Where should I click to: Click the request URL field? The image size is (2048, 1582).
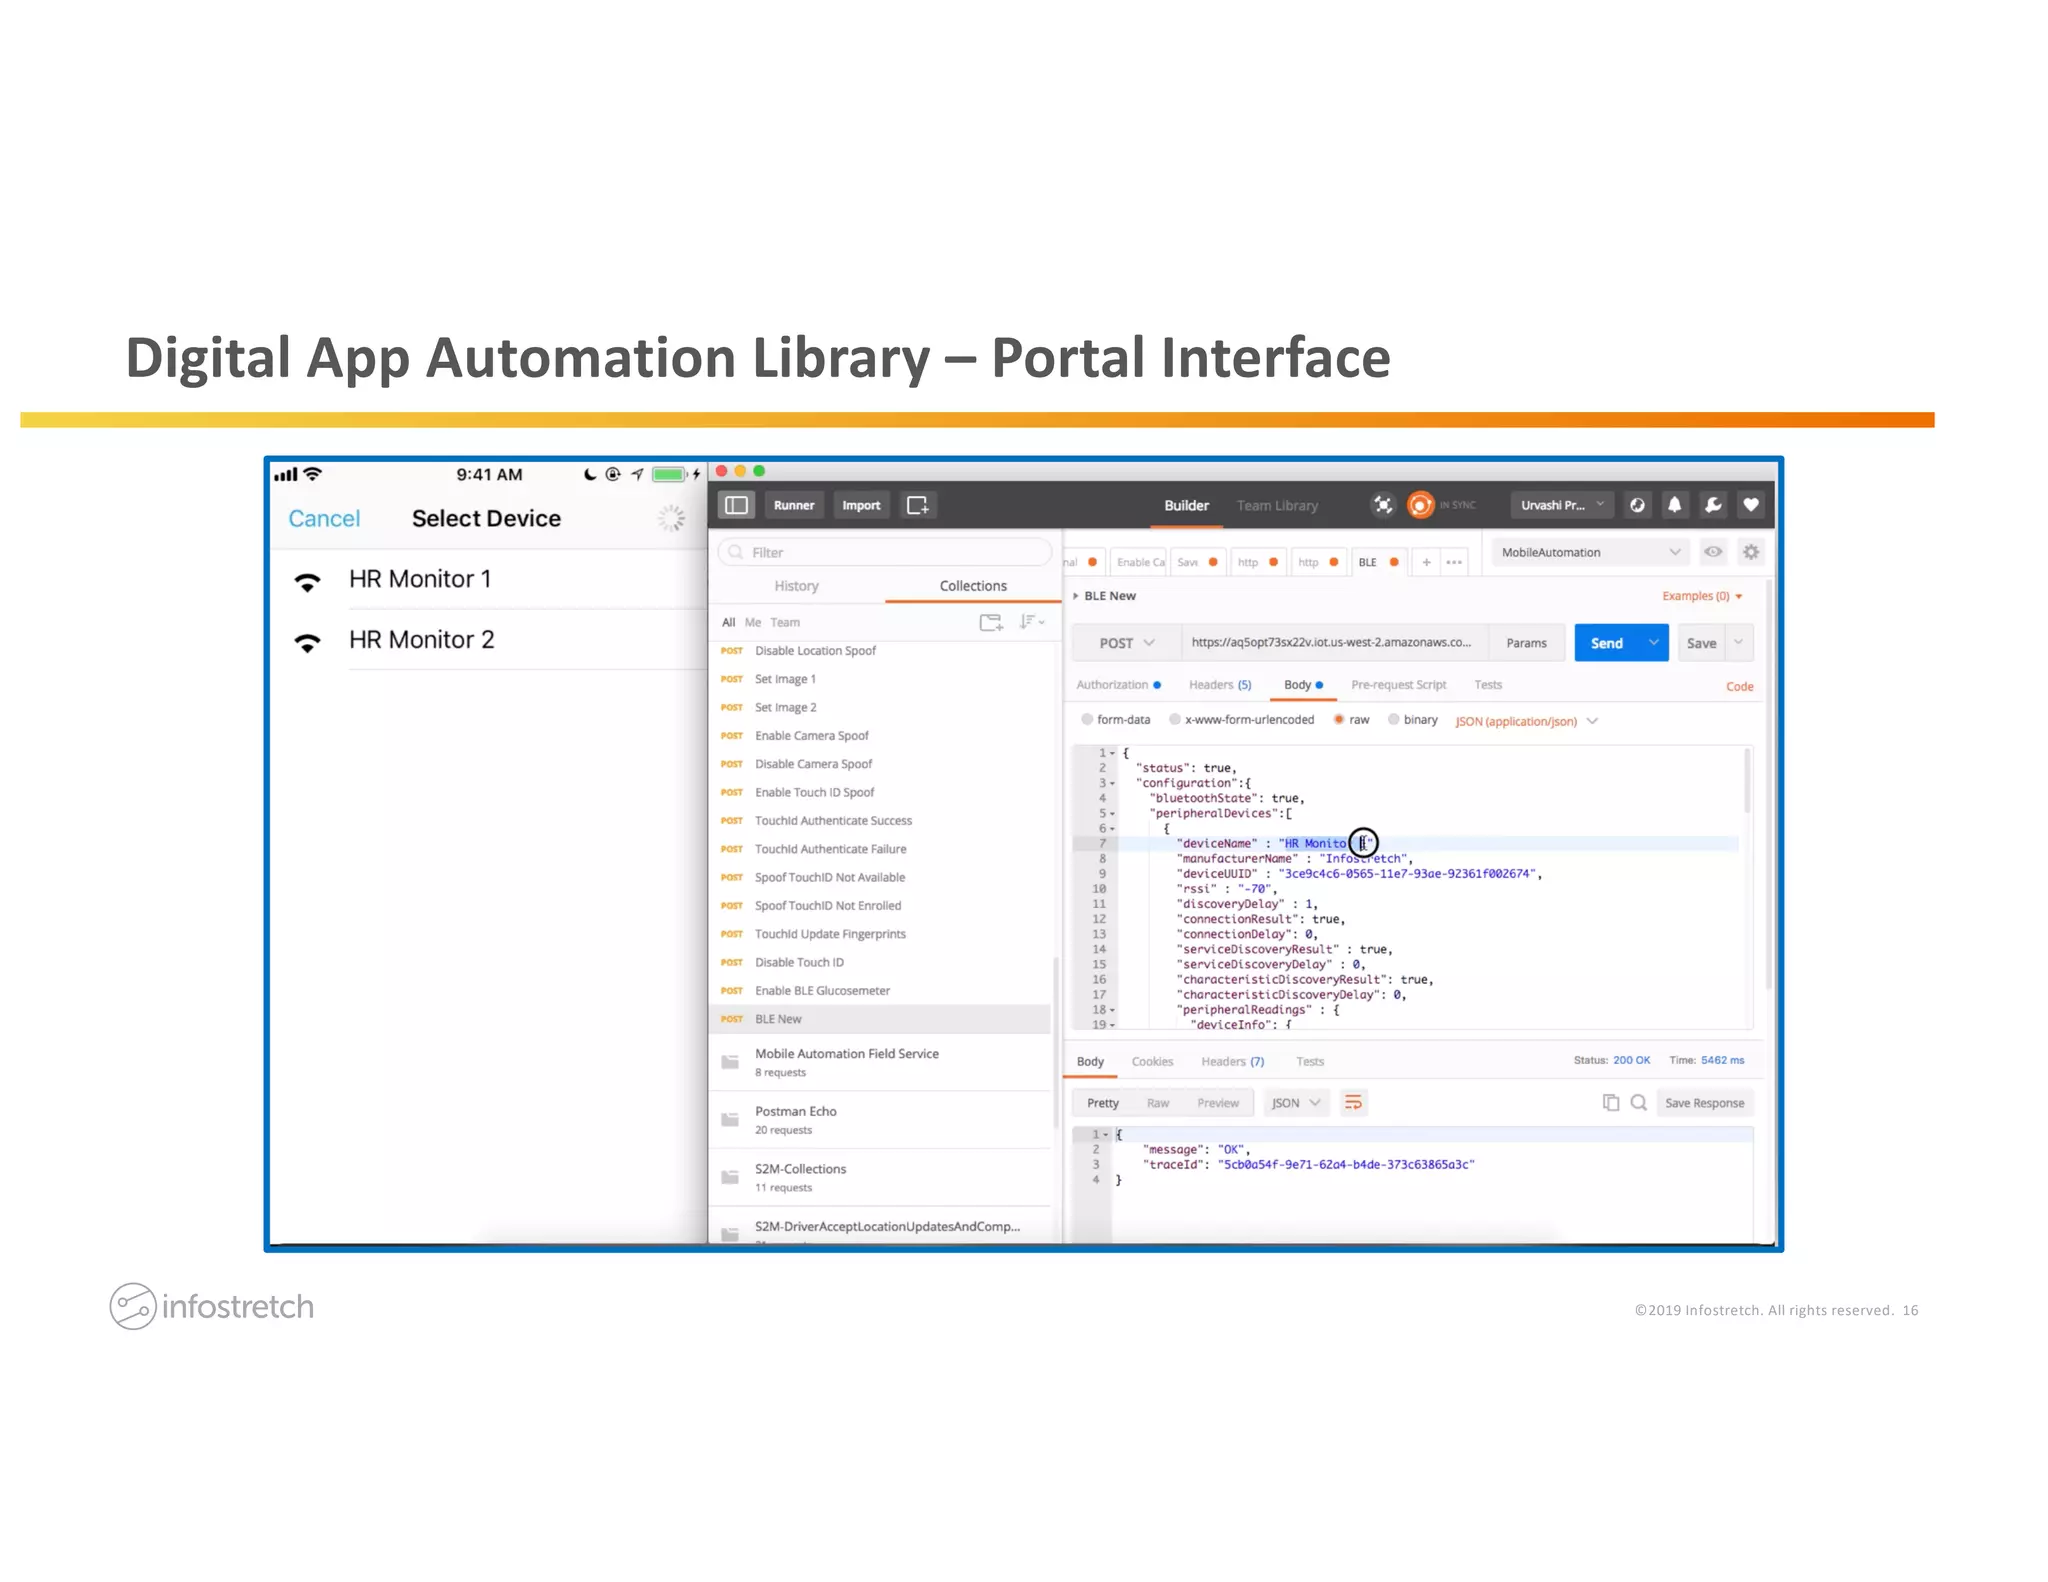(x=1334, y=643)
